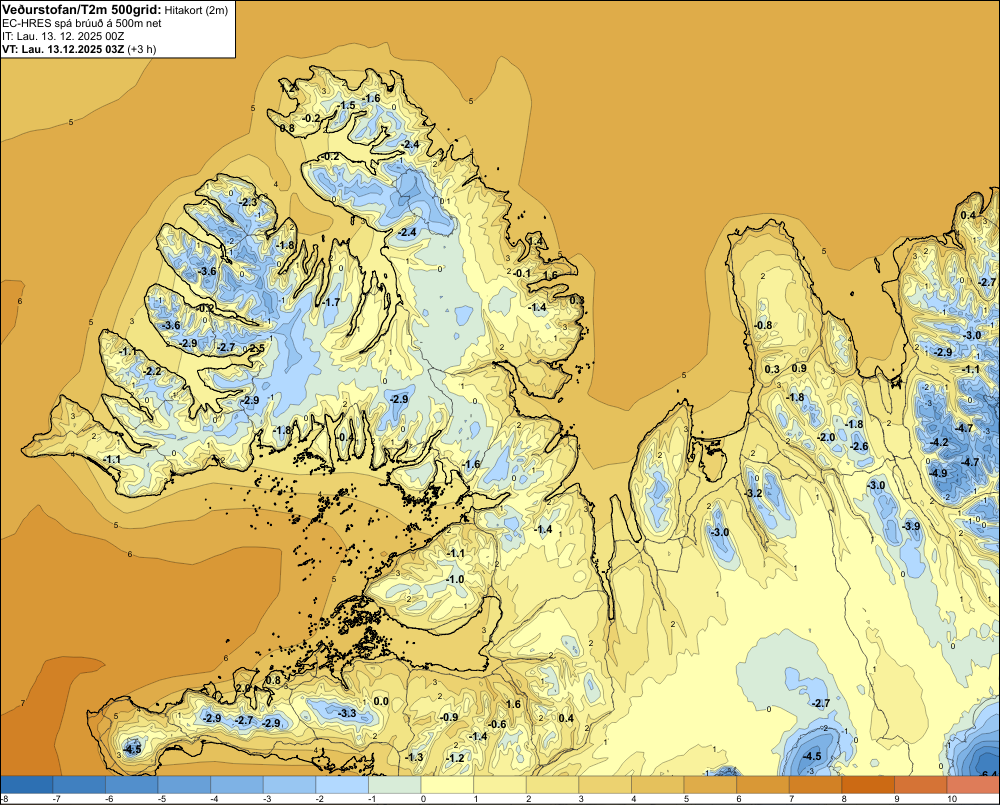Click the '(+3 h)' forecast offset text
1000x805 pixels.
[x=142, y=49]
